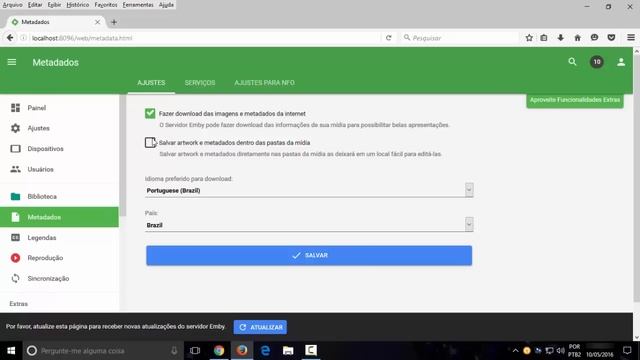
Task: Click the Reprodução play icon
Action: pyautogui.click(x=16, y=258)
